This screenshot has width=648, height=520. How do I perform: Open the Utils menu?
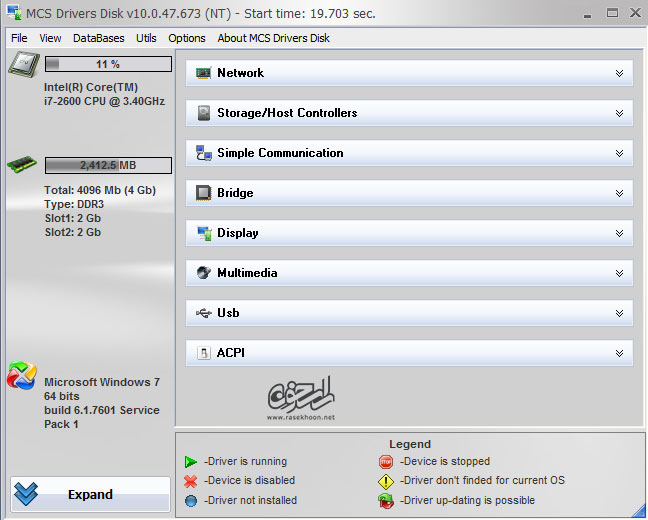(x=146, y=38)
